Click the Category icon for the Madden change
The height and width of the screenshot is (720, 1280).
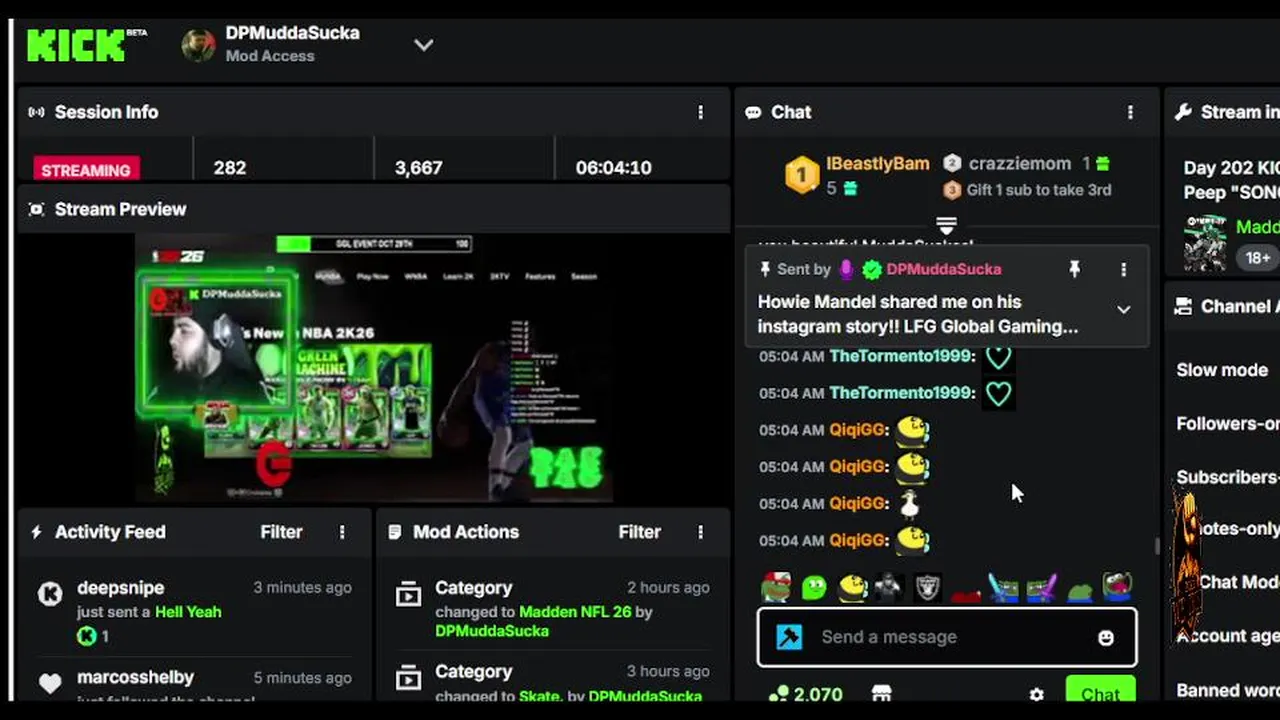point(408,595)
